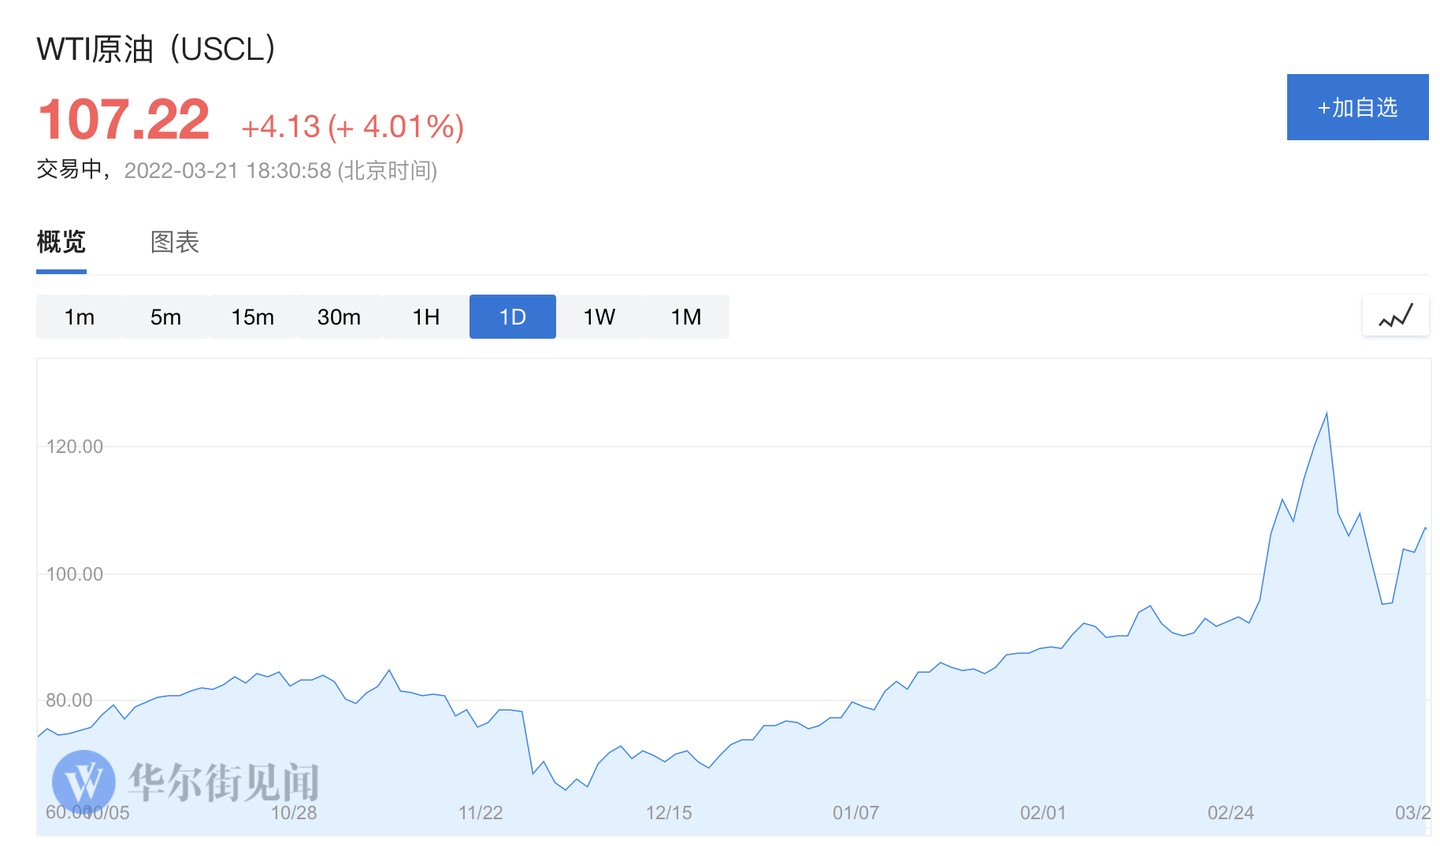Choose the 1D daily interval
The image size is (1440, 846).
512,317
